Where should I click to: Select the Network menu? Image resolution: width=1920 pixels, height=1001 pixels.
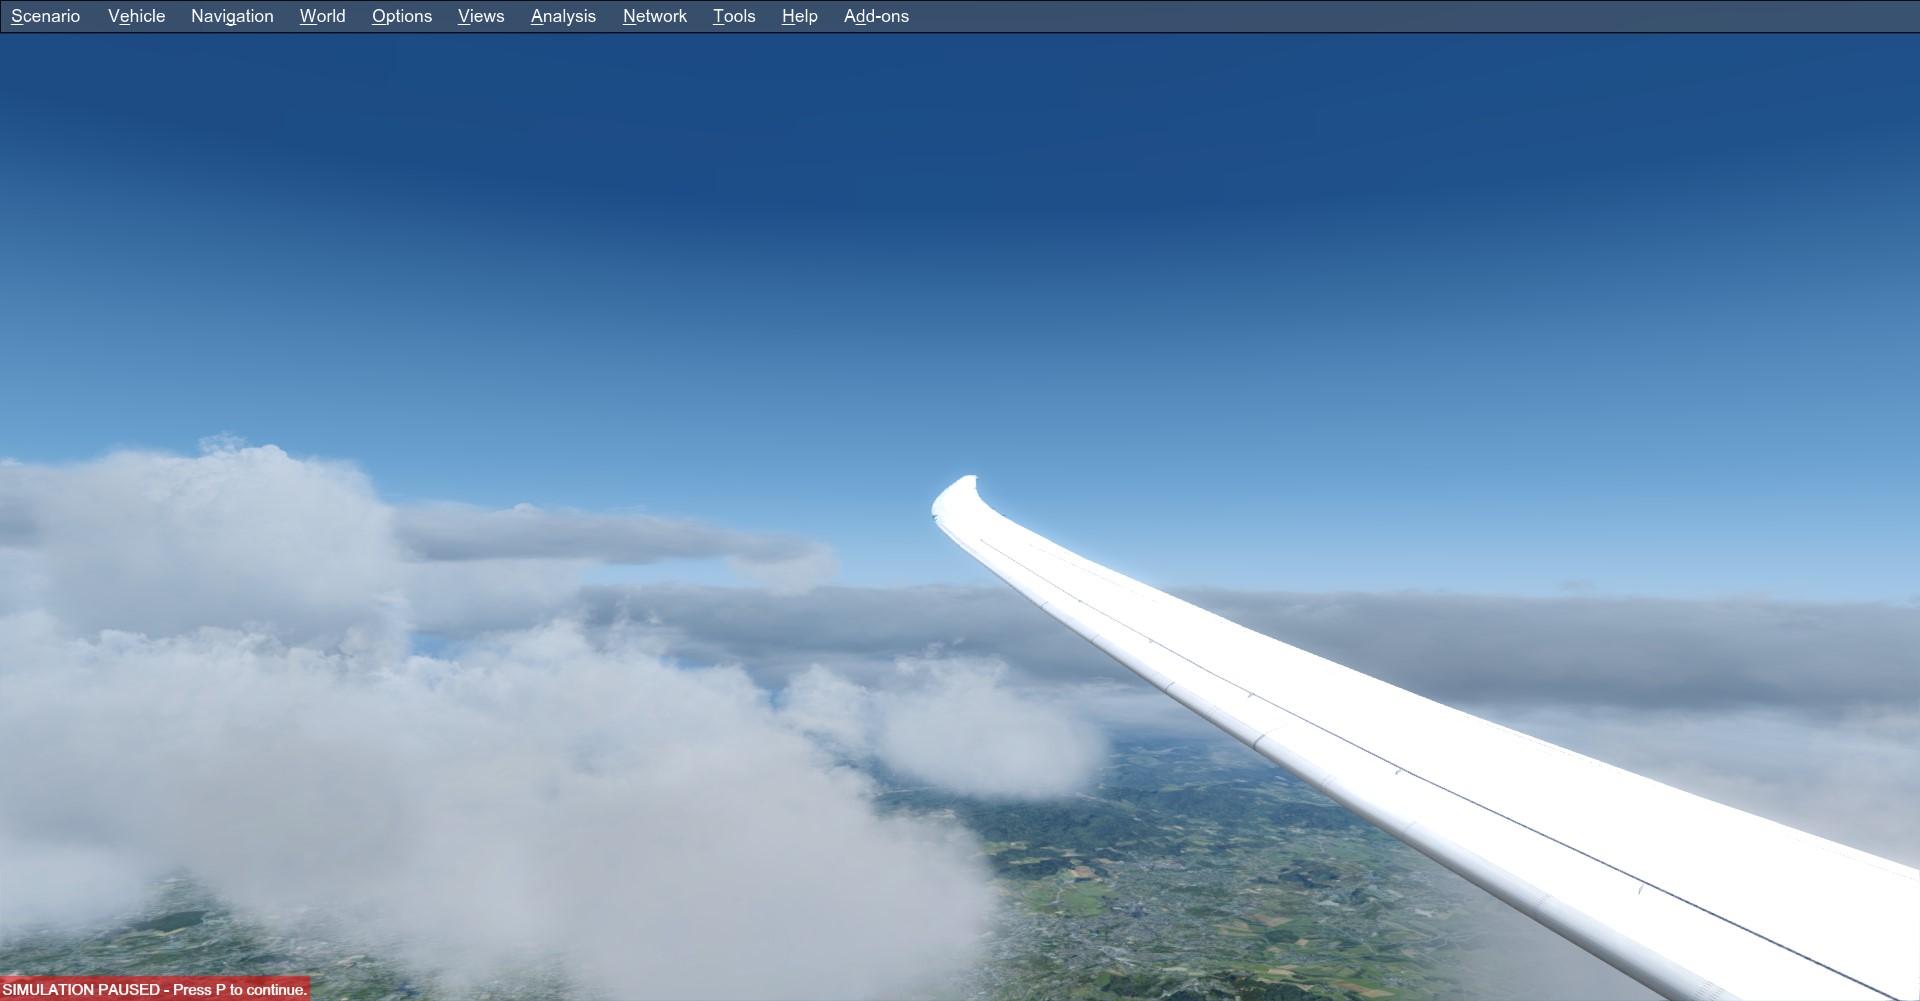click(654, 16)
